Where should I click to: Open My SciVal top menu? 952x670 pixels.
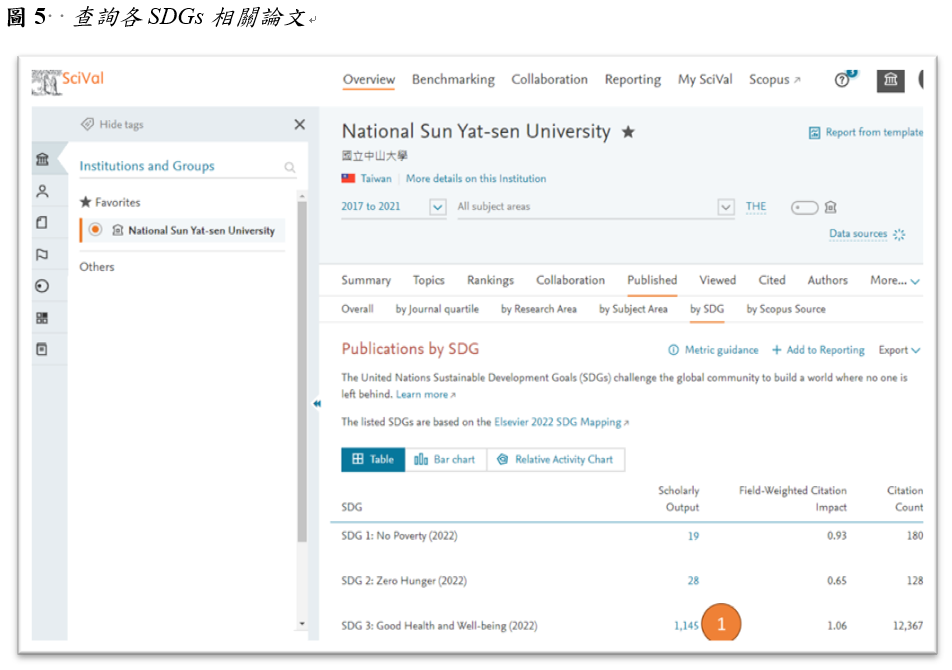(x=705, y=80)
